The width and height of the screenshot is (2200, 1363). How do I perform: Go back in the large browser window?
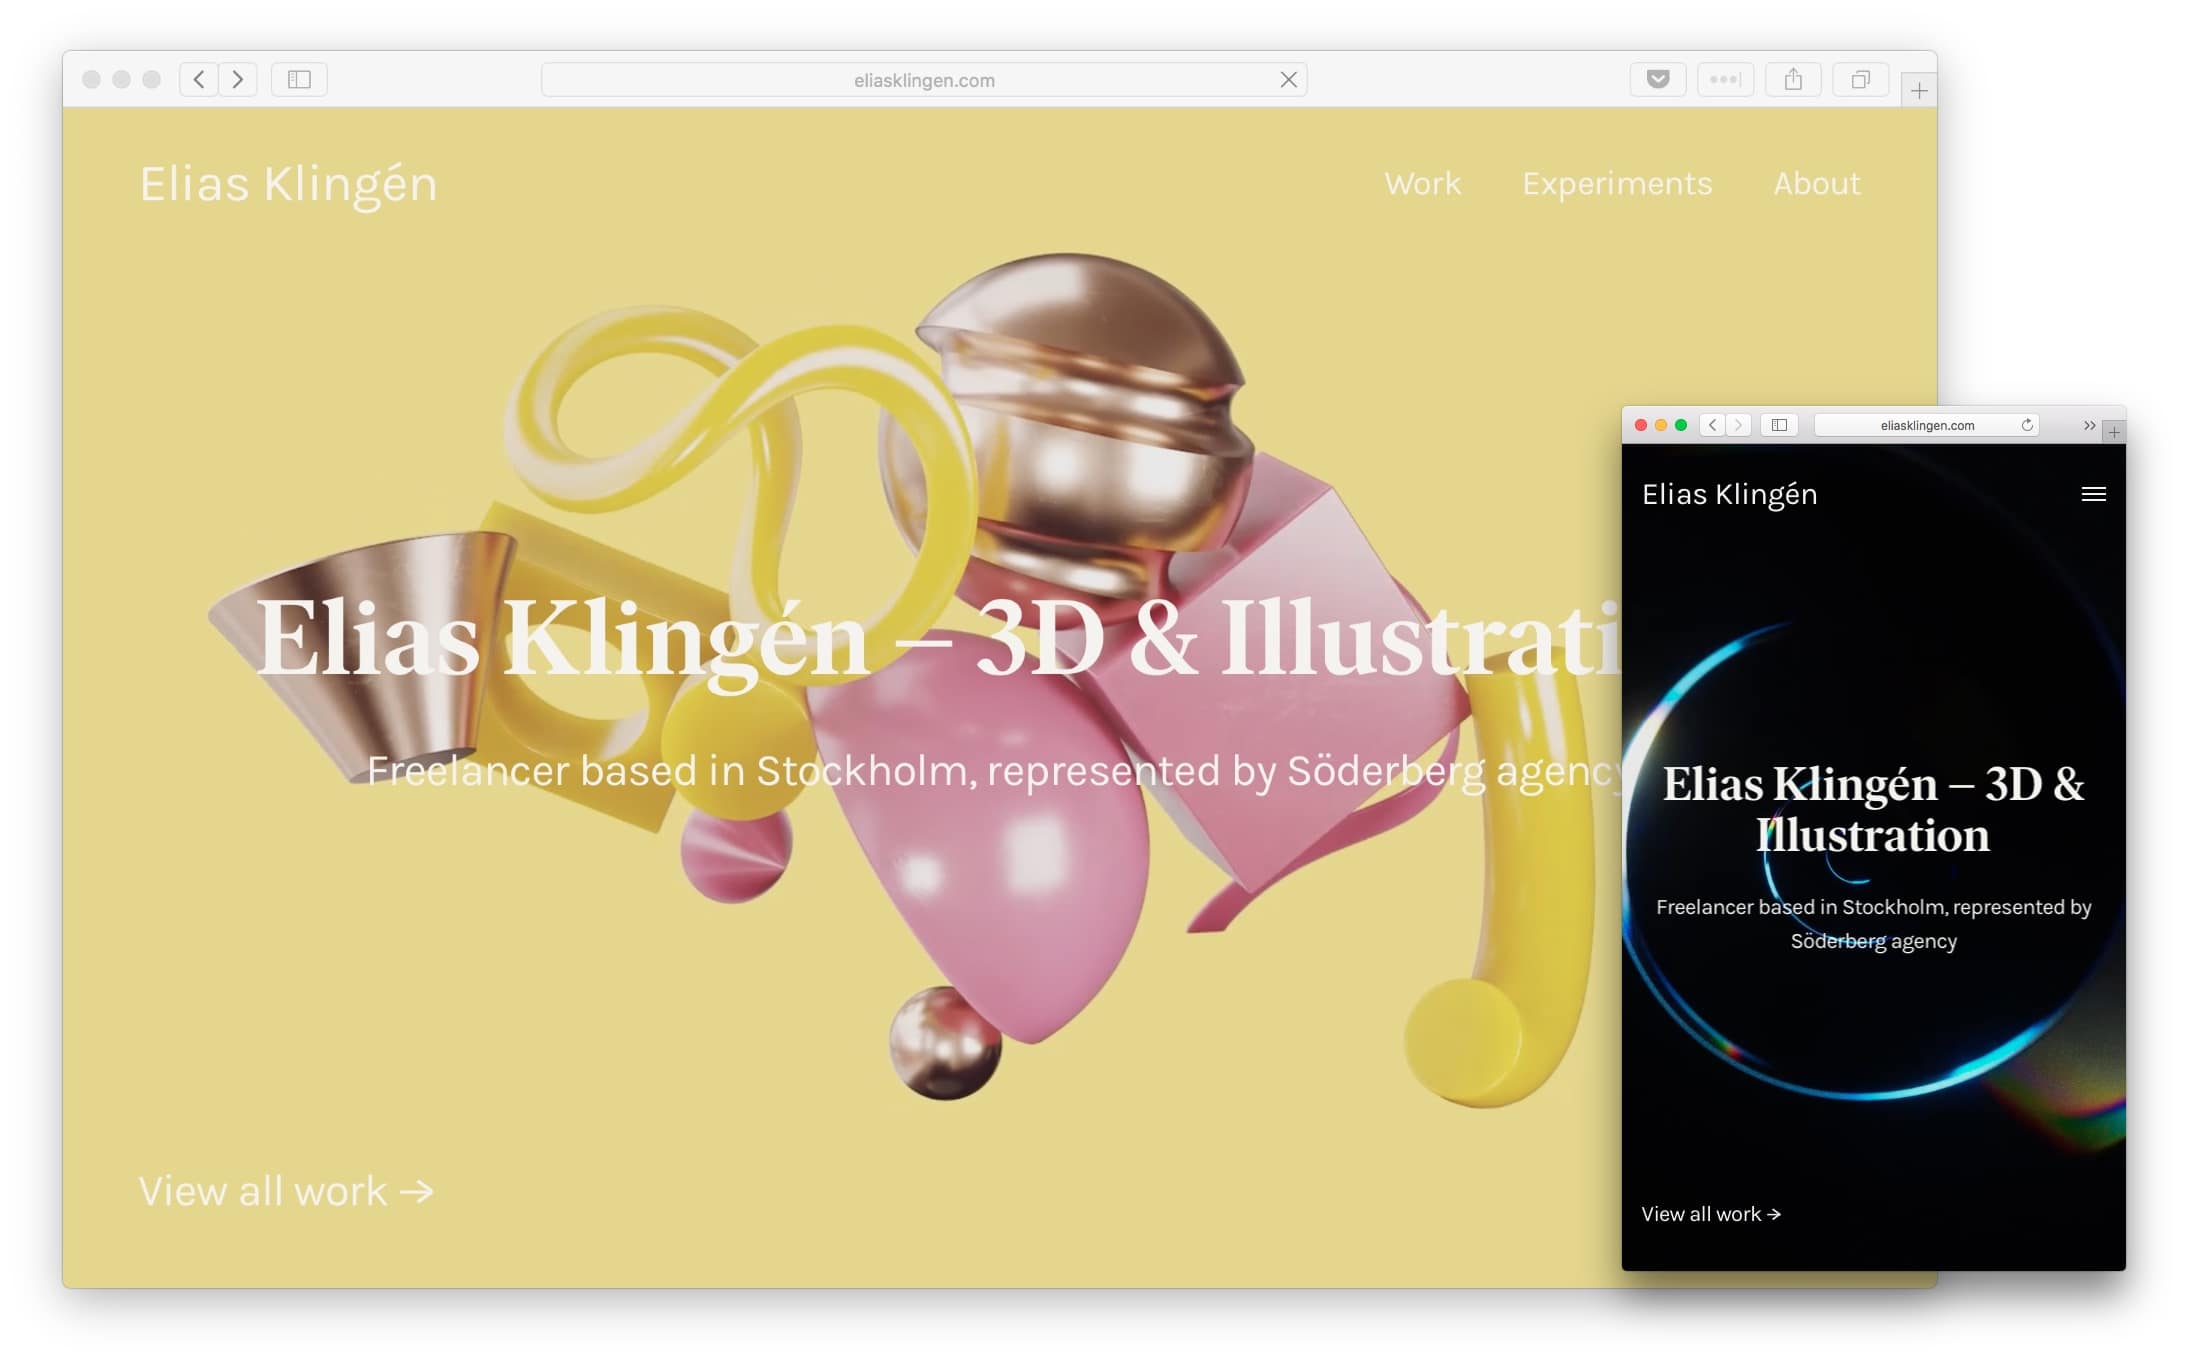tap(199, 79)
